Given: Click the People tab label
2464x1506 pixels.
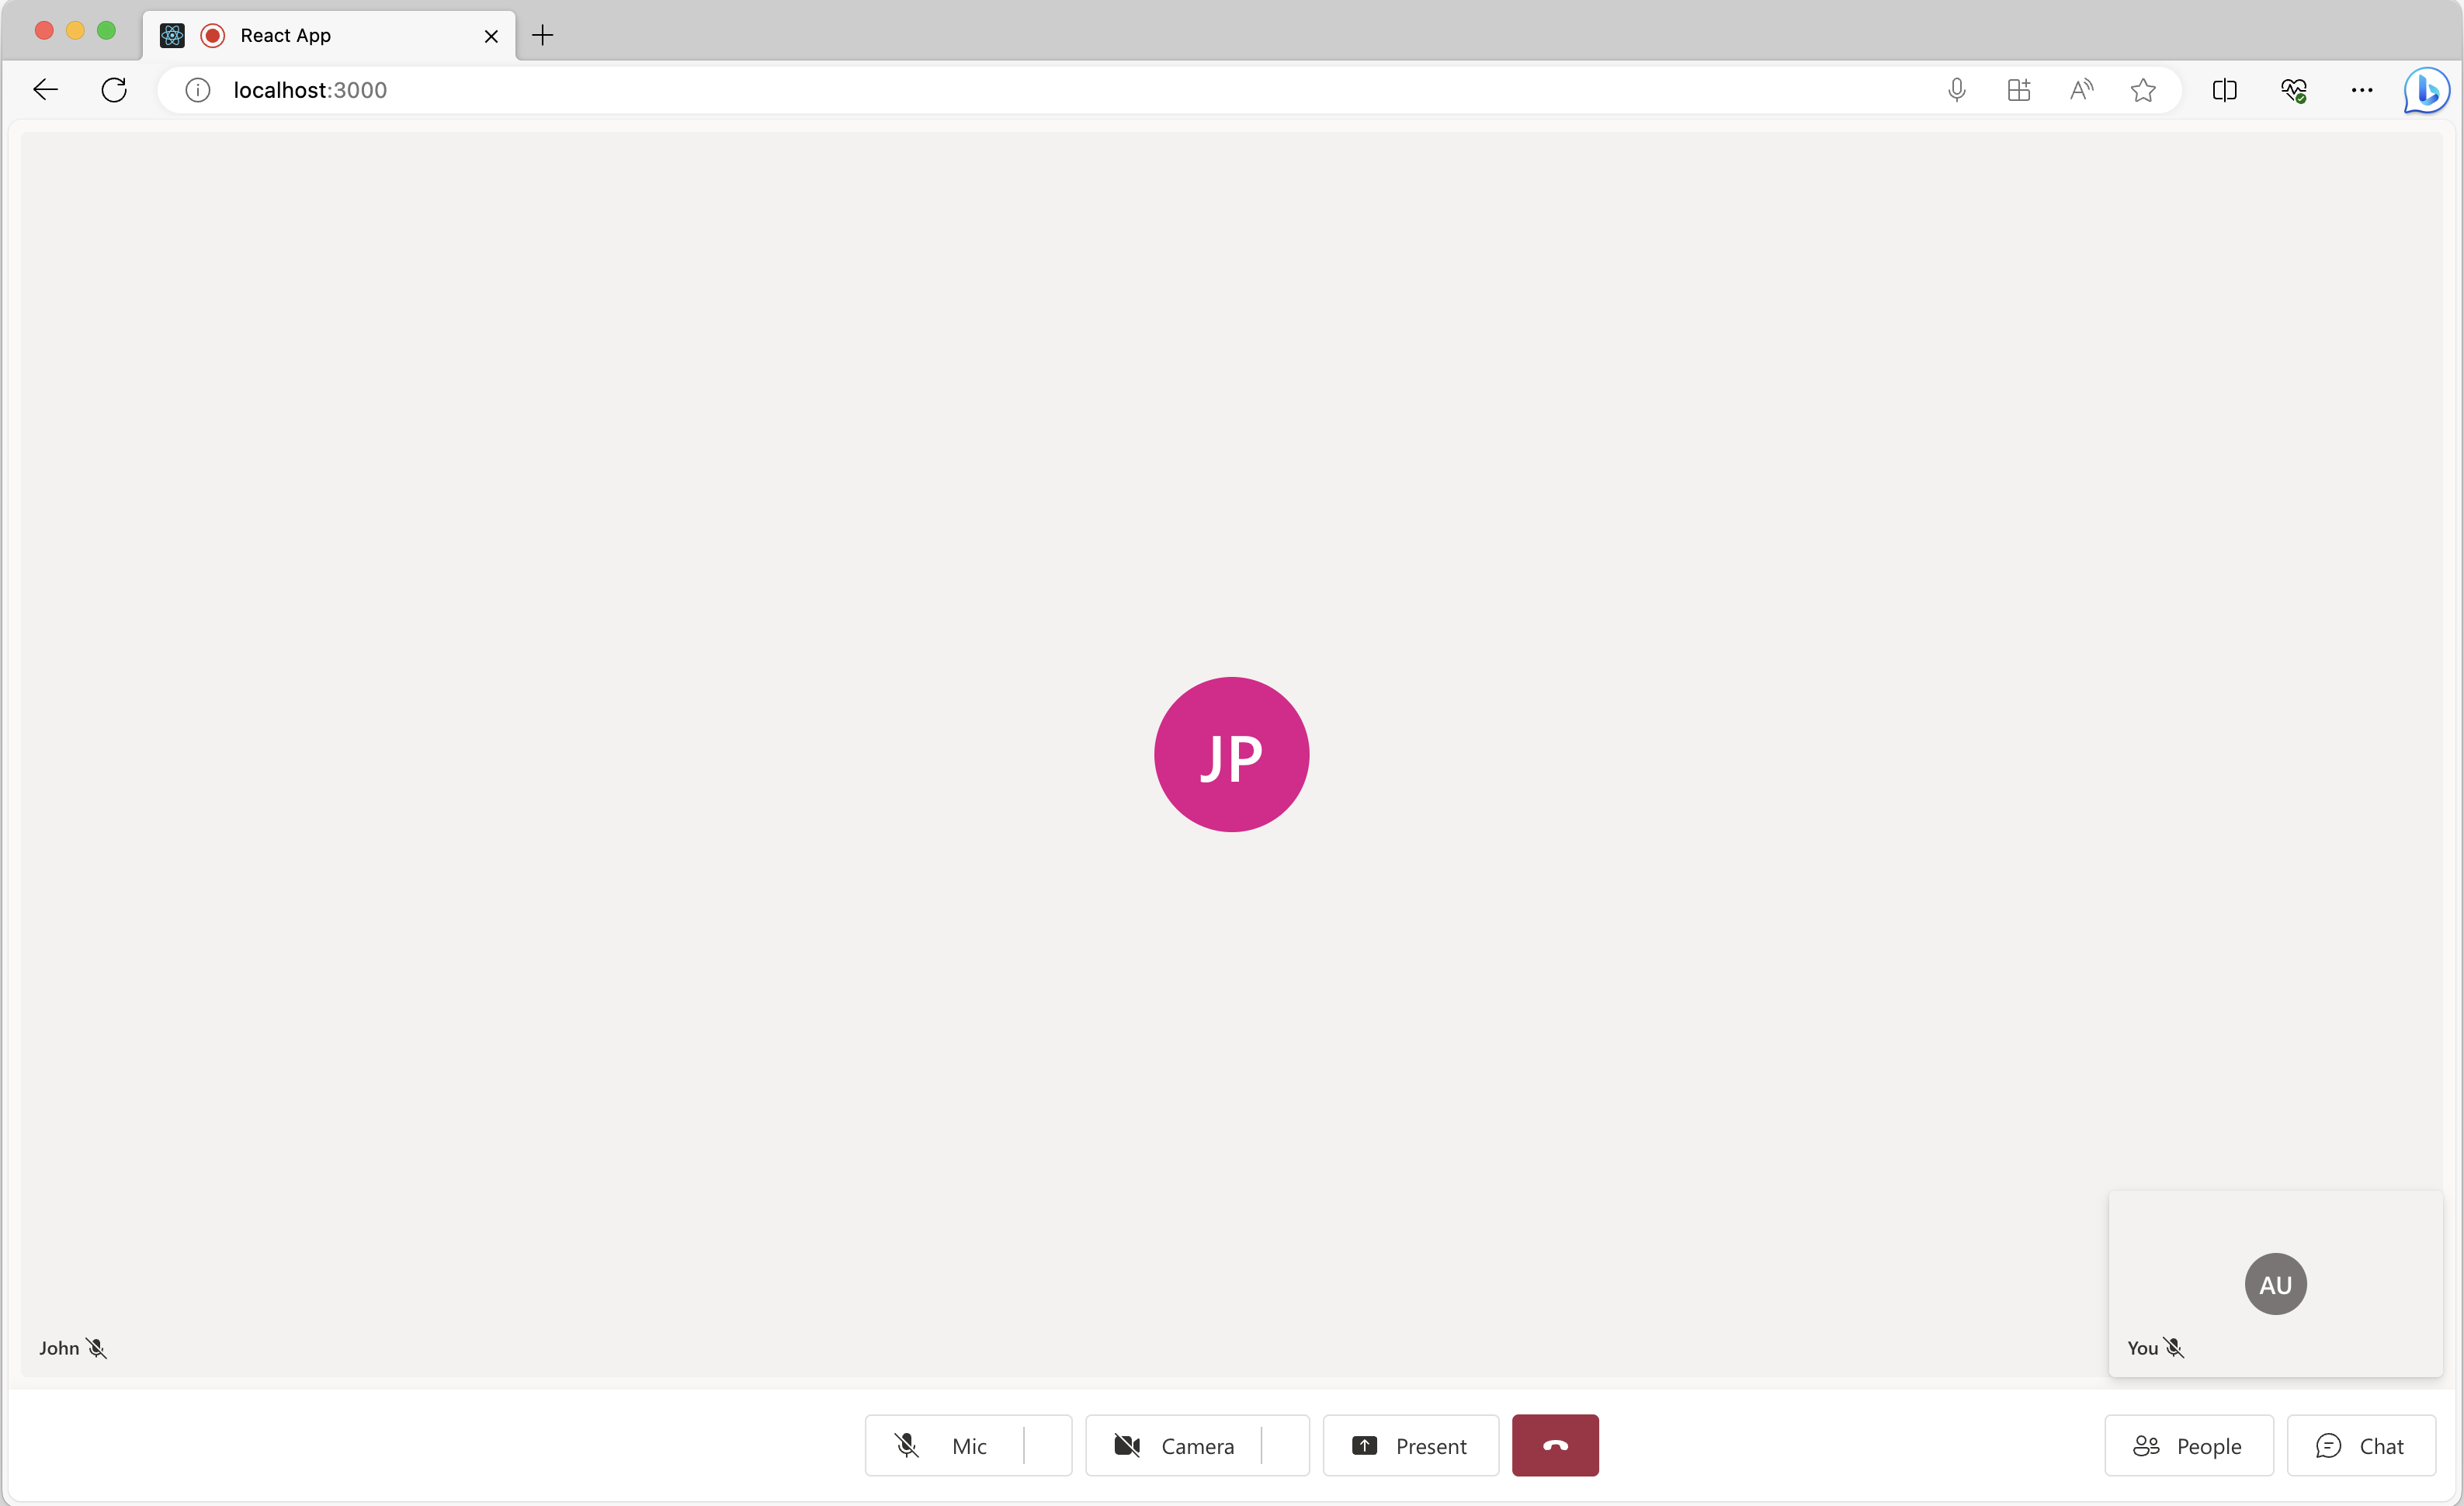Looking at the screenshot, I should (x=2207, y=1446).
